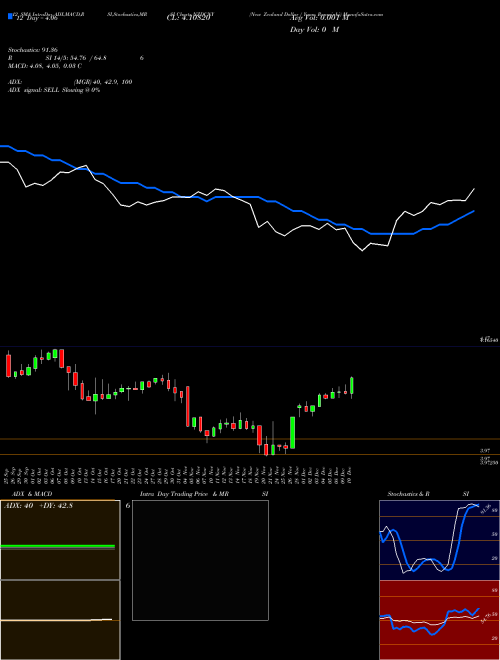Image resolution: width=500 pixels, height=660 pixels.
Task: Click the first red candlestick on the left
Action: click(8, 365)
